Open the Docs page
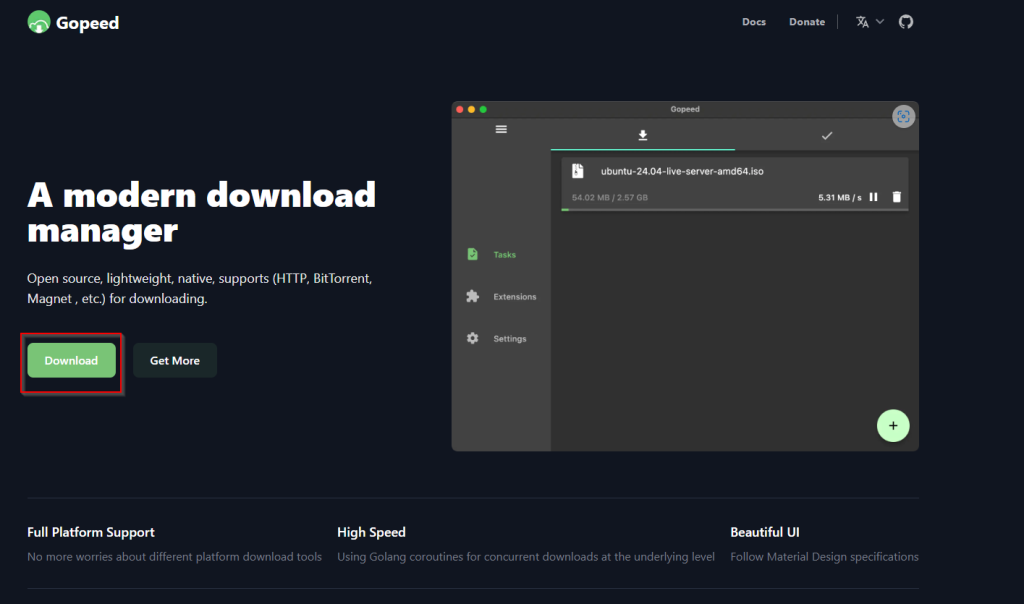The image size is (1024, 604). pyautogui.click(x=754, y=22)
